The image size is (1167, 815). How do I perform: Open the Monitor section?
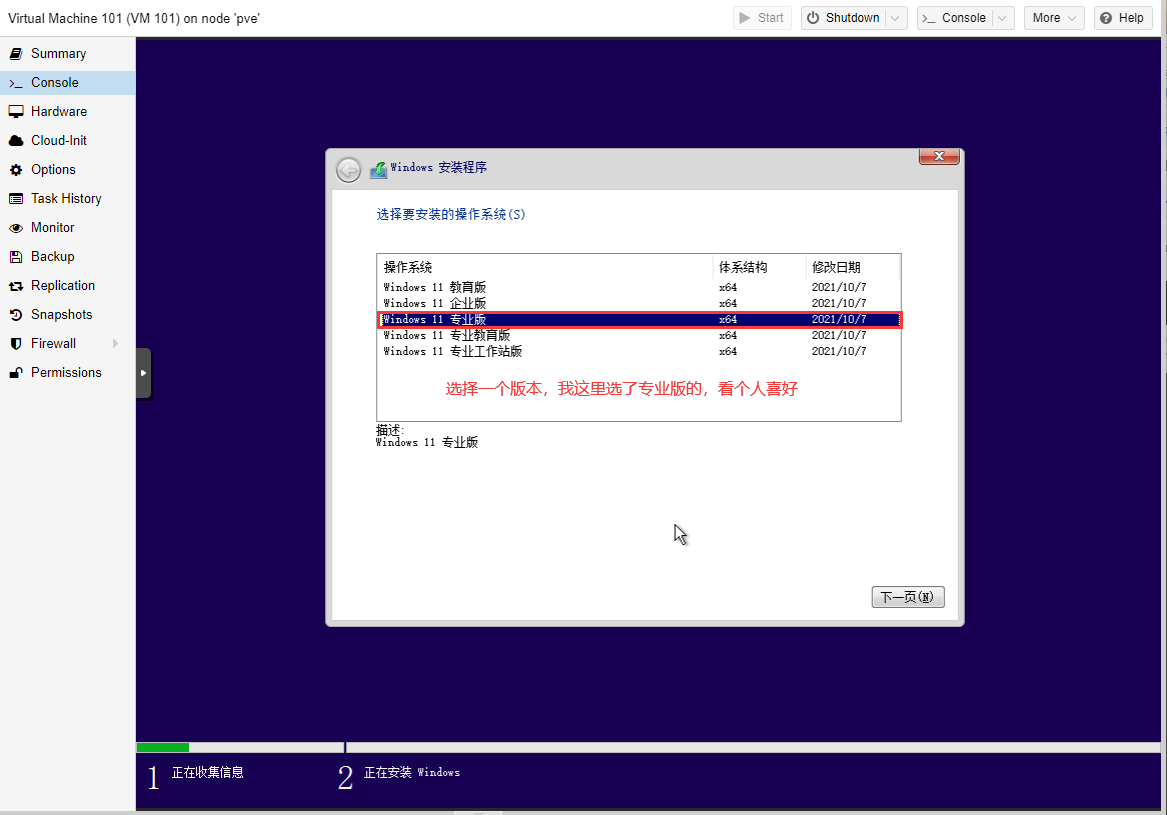pyautogui.click(x=67, y=228)
